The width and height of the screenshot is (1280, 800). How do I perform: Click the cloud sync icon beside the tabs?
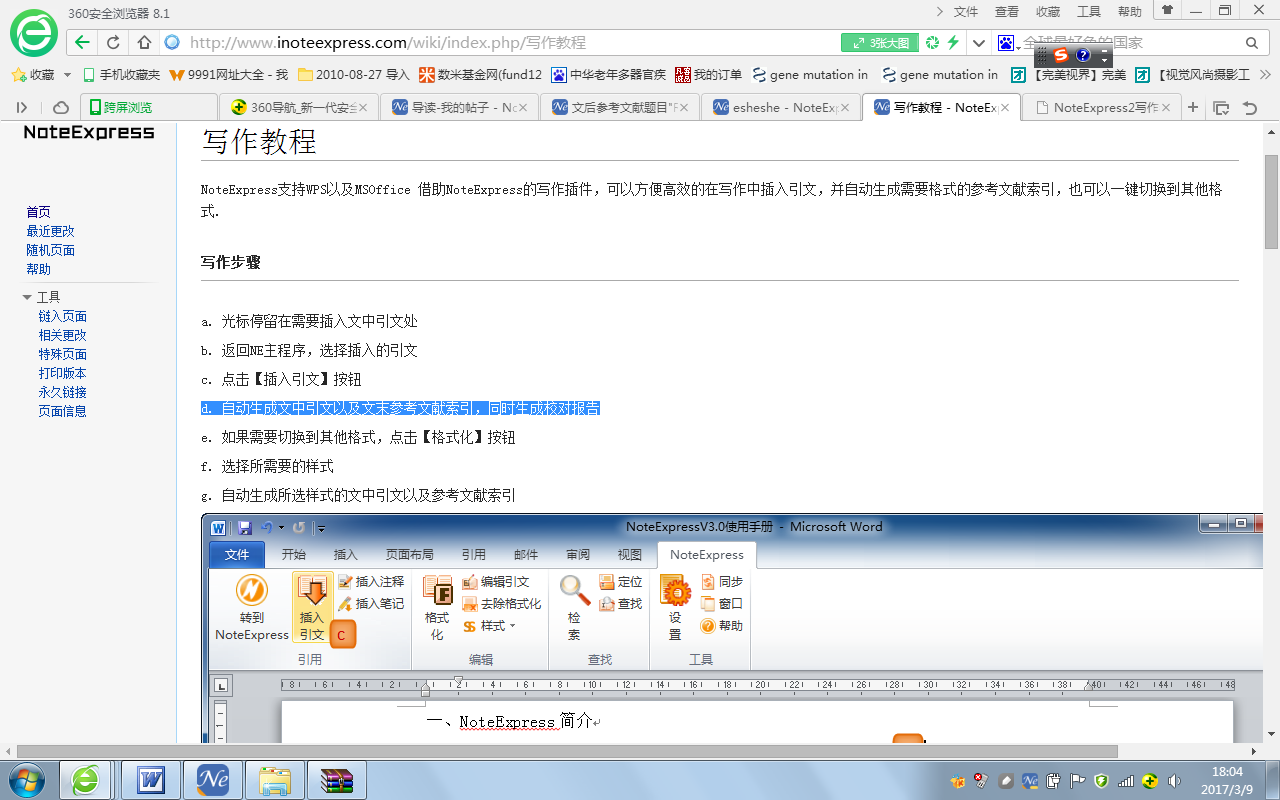click(x=61, y=107)
